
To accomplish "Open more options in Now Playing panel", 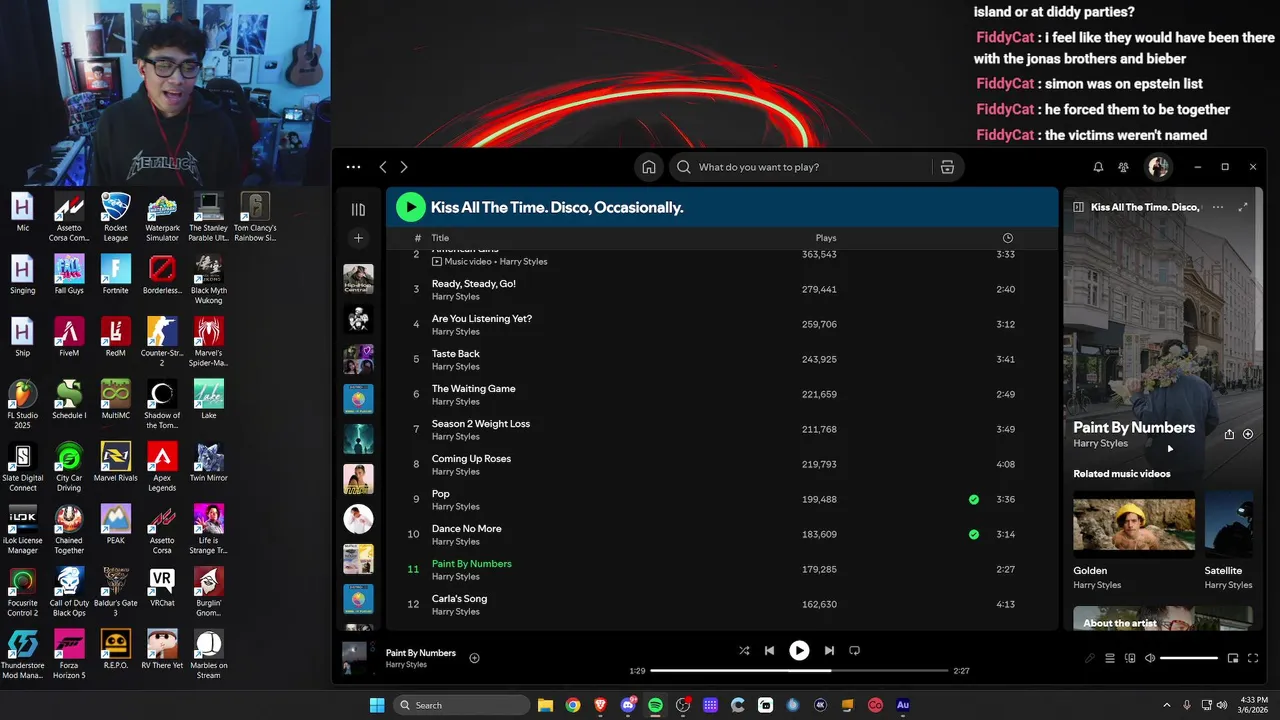I will (x=1217, y=207).
